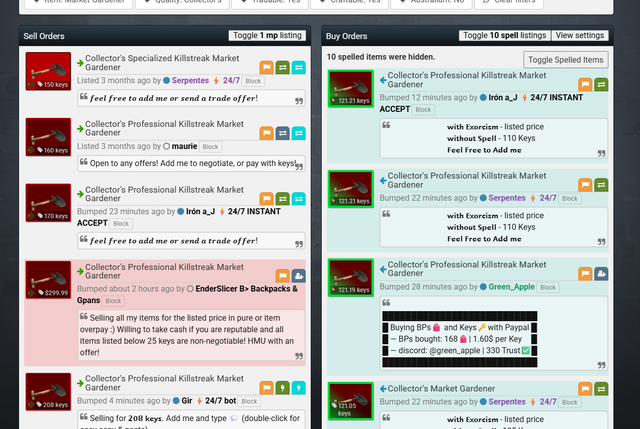The image size is (640, 429).
Task: Report Irón a_J's 121.21 keys buy order
Action: click(585, 84)
